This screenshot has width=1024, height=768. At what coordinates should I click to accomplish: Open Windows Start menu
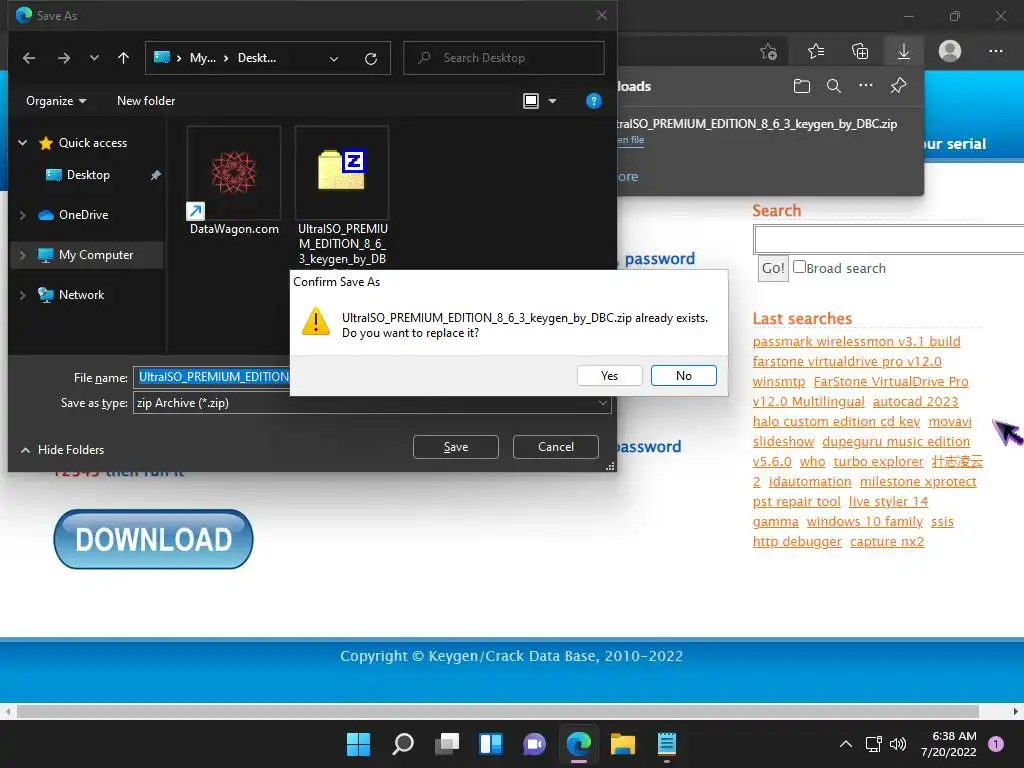358,744
